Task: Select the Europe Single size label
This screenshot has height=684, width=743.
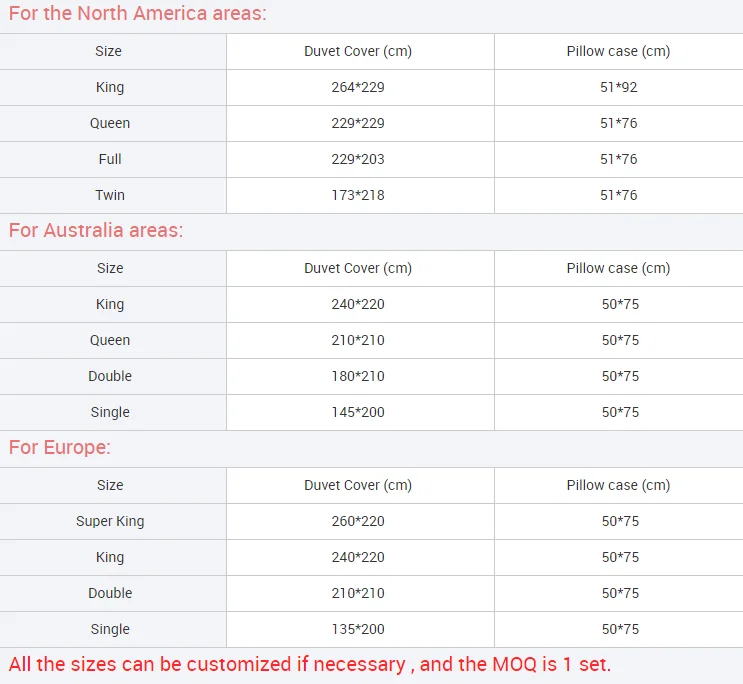Action: 110,629
